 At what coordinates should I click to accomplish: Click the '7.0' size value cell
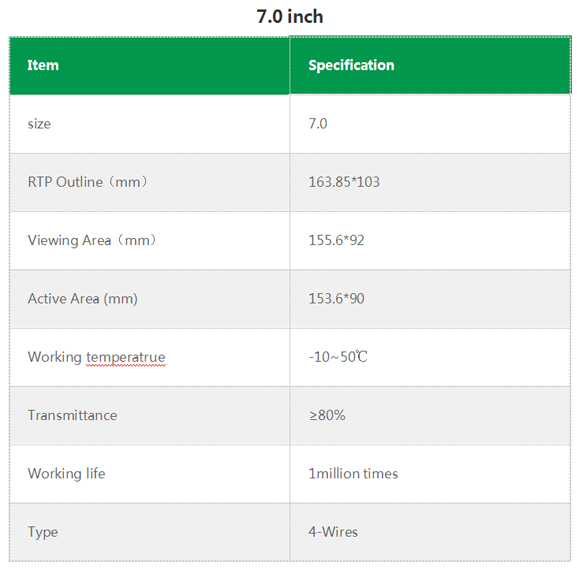pyautogui.click(x=430, y=124)
